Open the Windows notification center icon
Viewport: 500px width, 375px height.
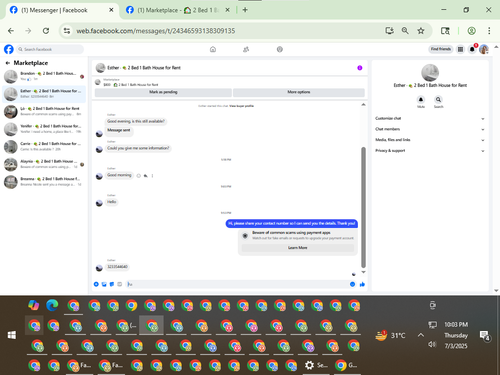pos(484,335)
